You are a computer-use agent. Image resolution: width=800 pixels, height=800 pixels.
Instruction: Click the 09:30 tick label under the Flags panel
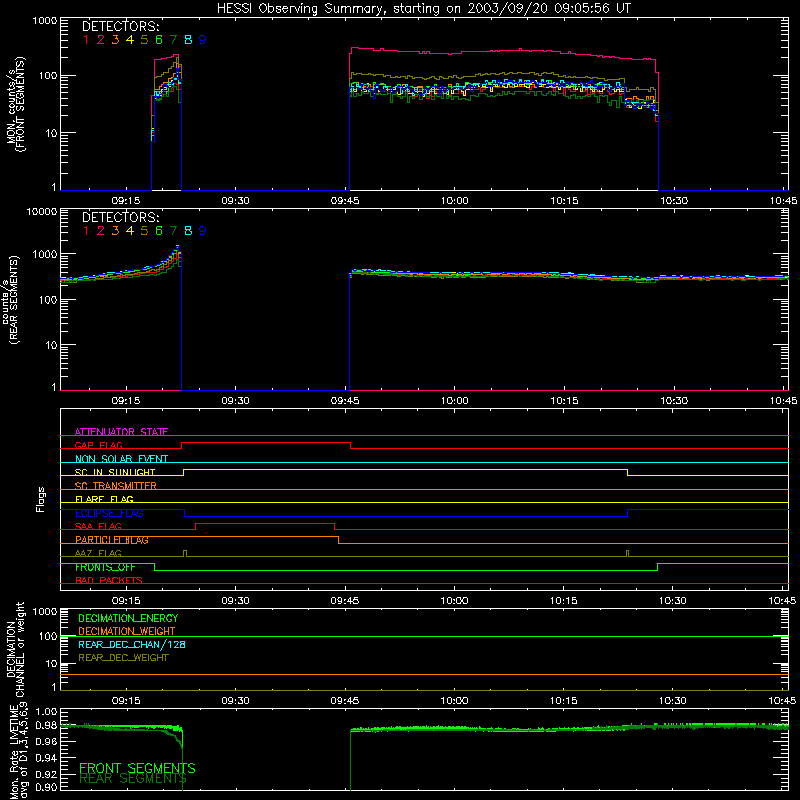point(235,601)
